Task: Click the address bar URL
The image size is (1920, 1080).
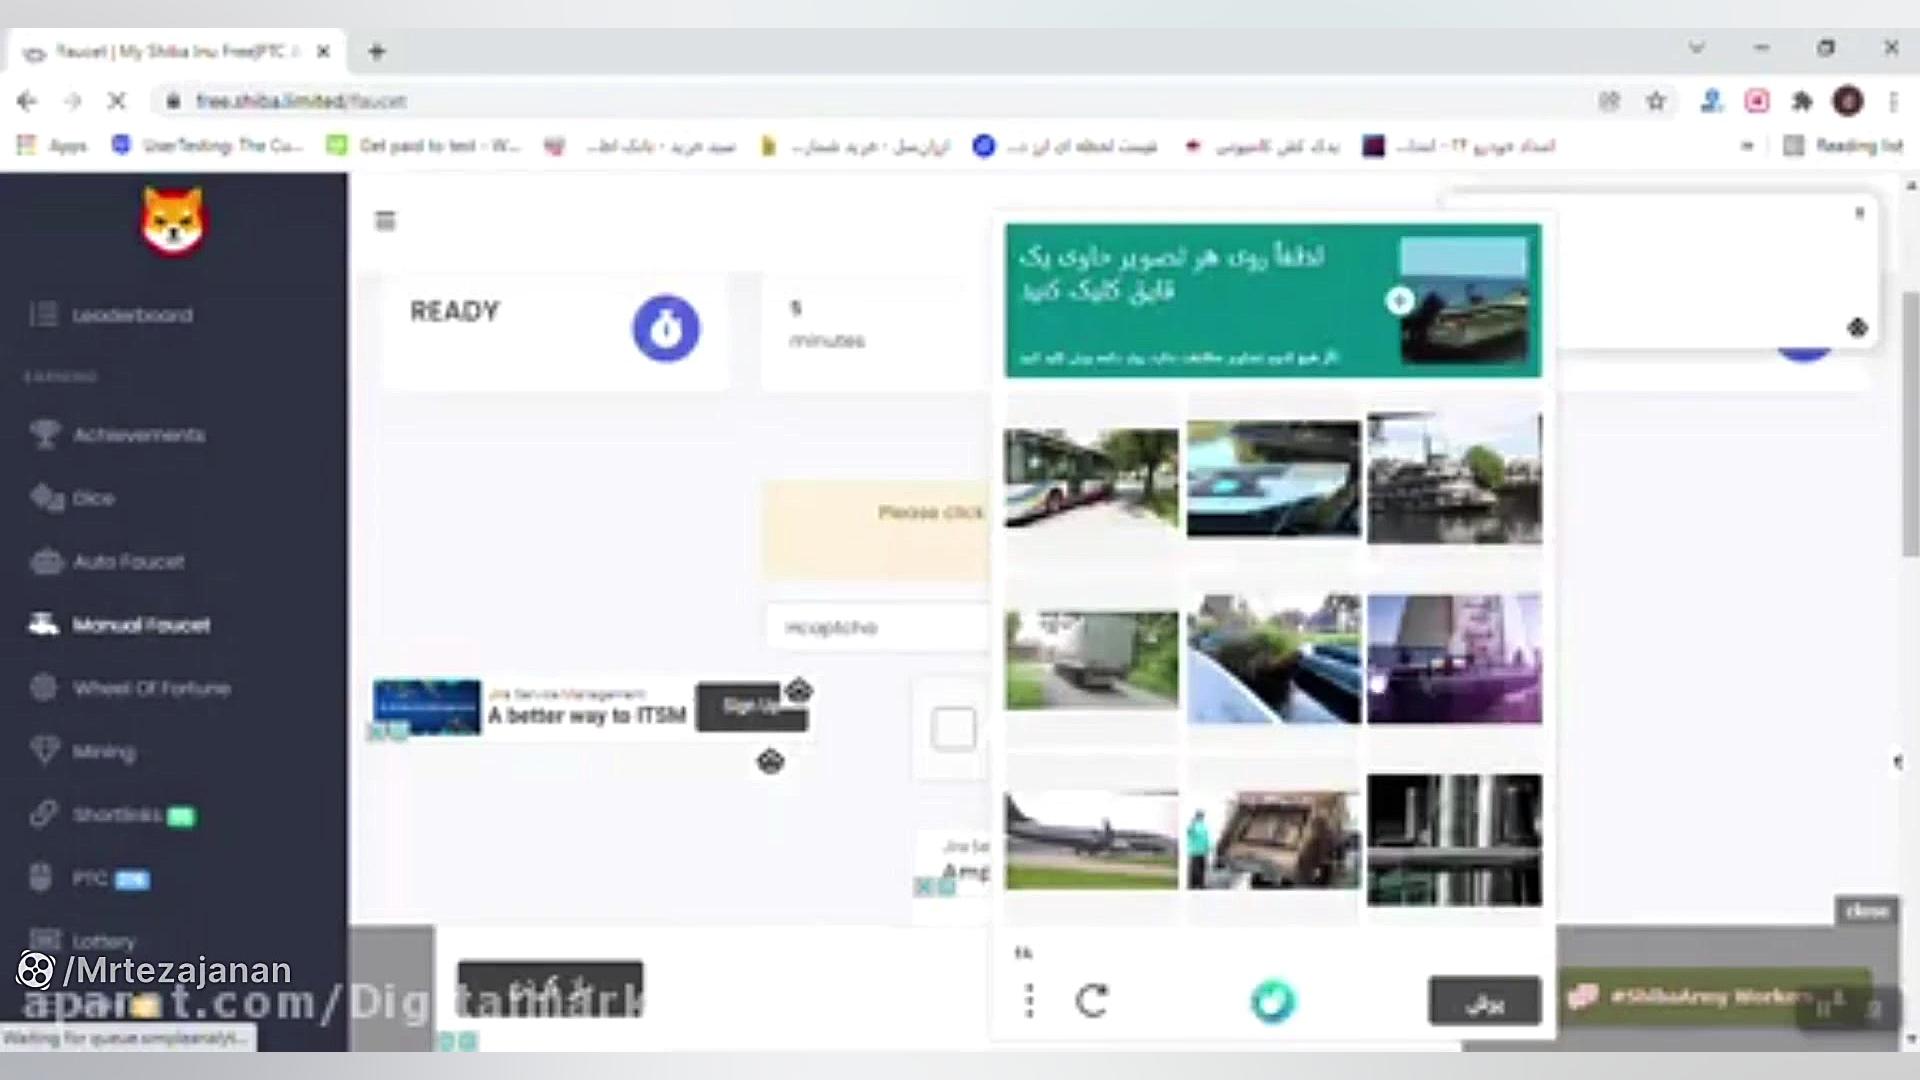Action: coord(300,101)
